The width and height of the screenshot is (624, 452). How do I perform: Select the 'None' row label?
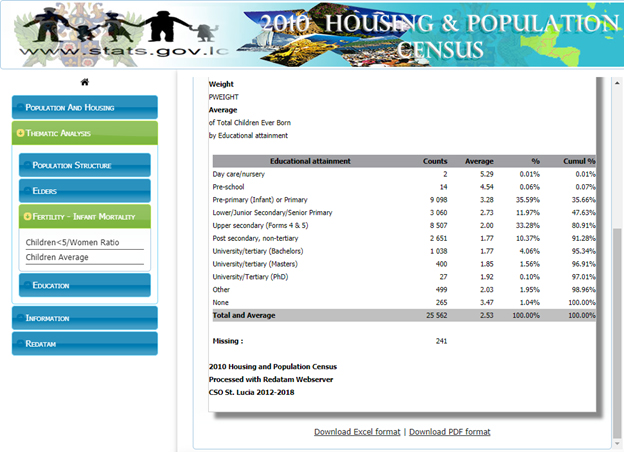pos(220,302)
